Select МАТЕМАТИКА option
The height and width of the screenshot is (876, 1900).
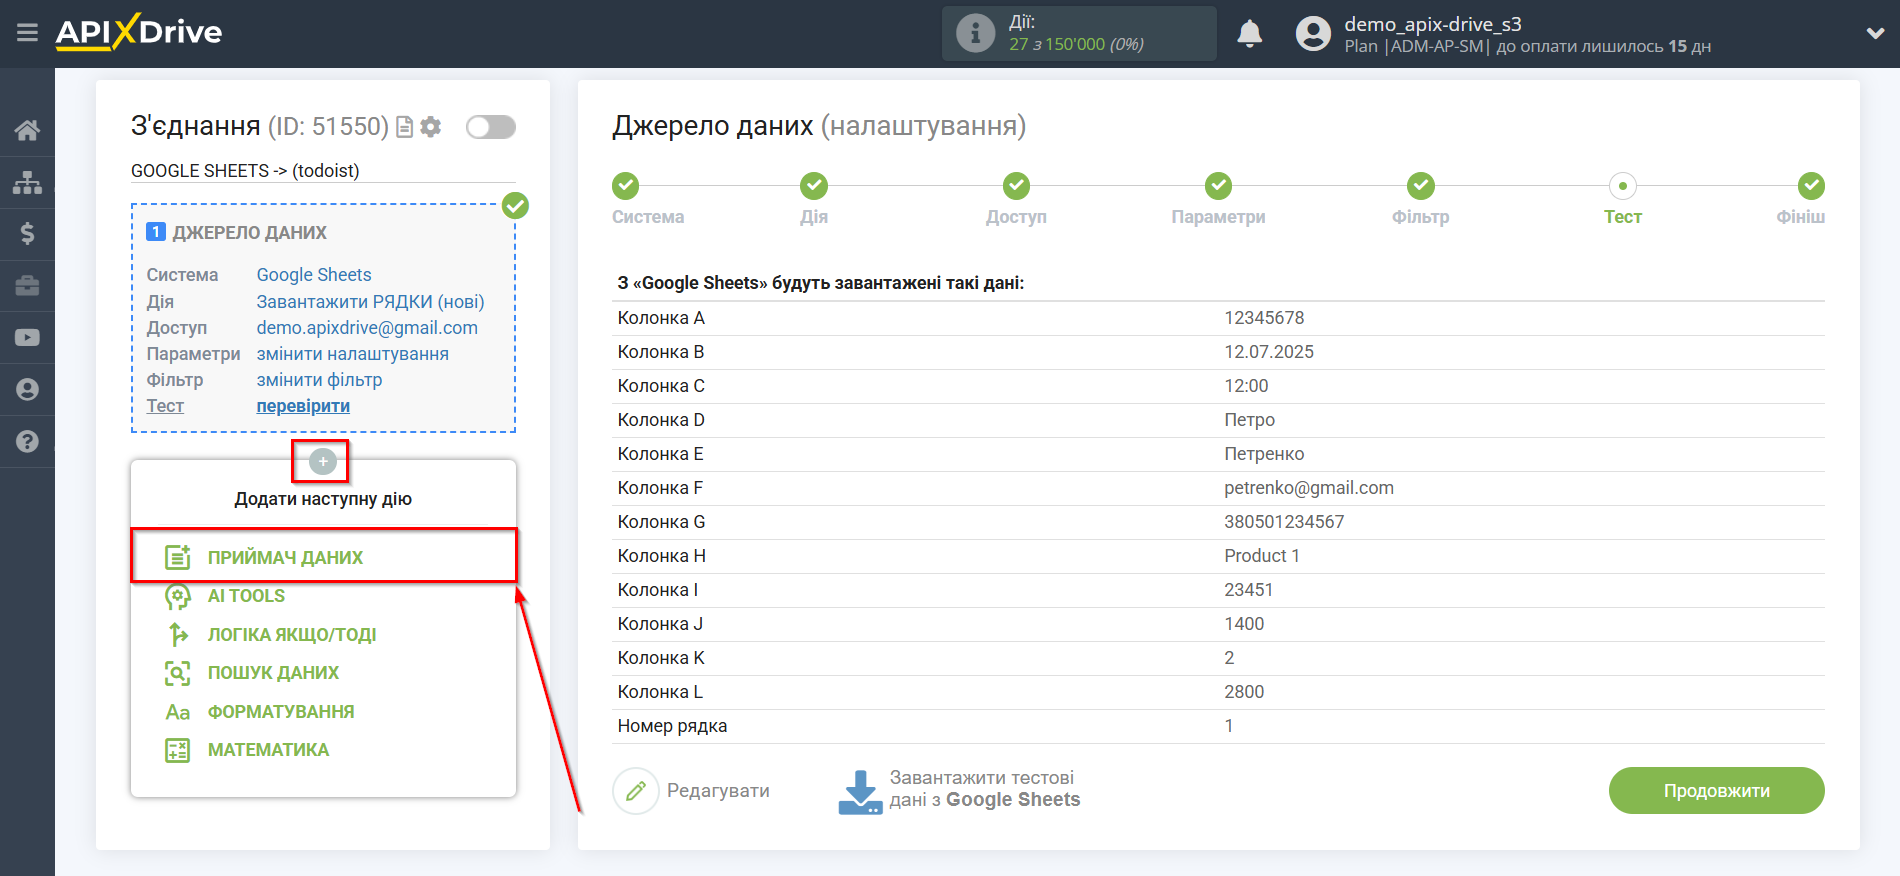(x=268, y=750)
